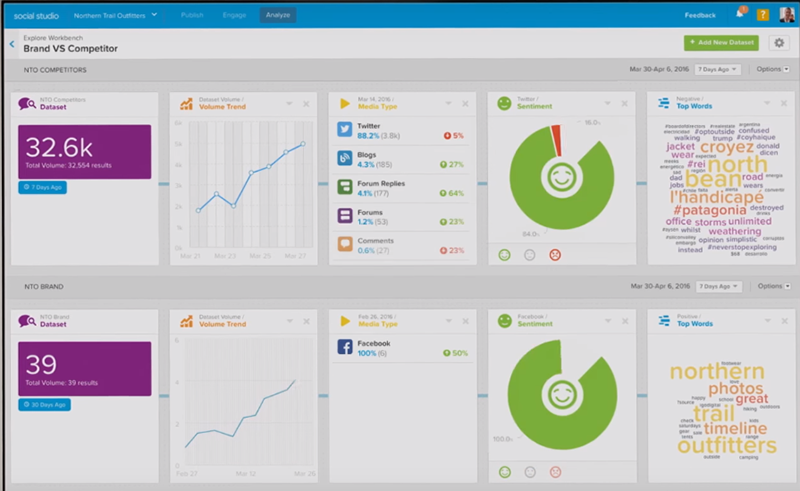Expand 7 Days Ago dropdown for NTO Competitors
The width and height of the screenshot is (800, 491).
tap(718, 70)
